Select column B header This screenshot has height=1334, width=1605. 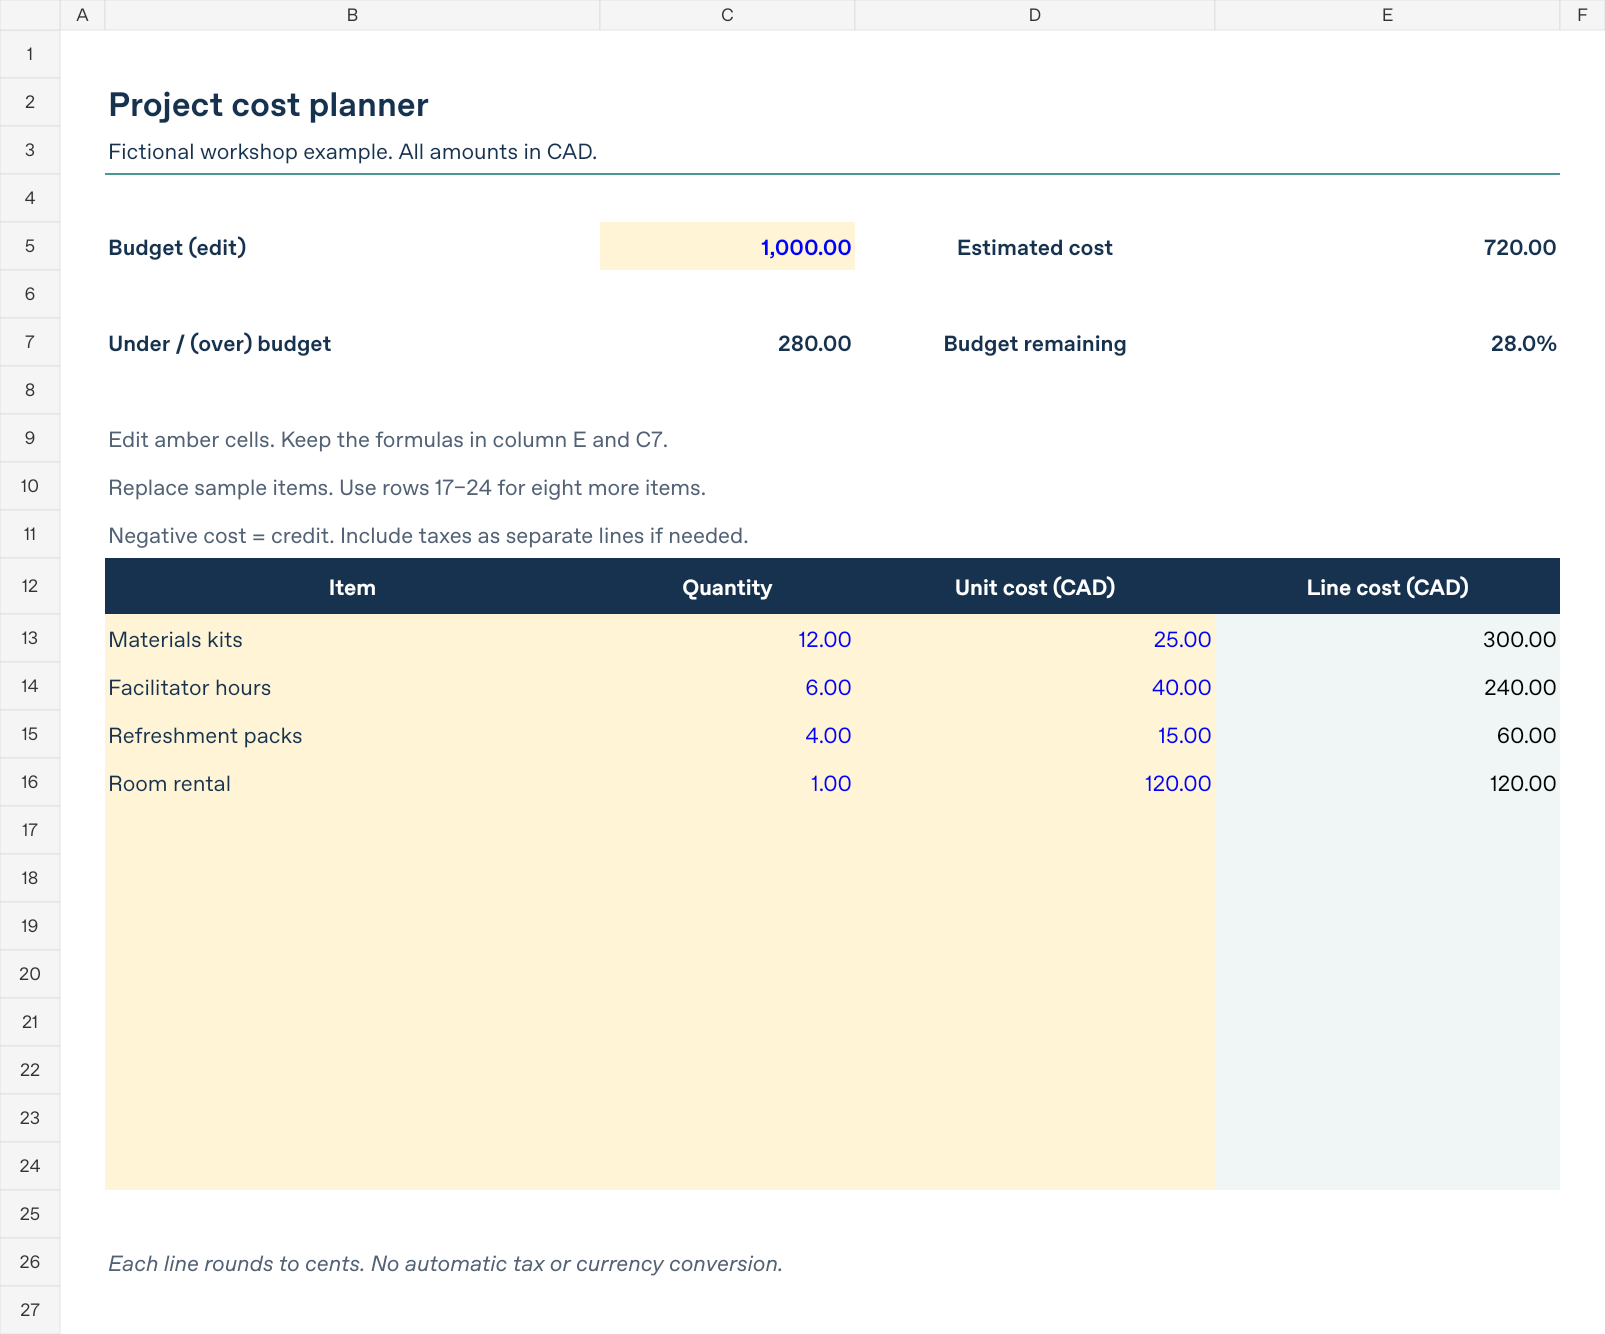point(352,15)
